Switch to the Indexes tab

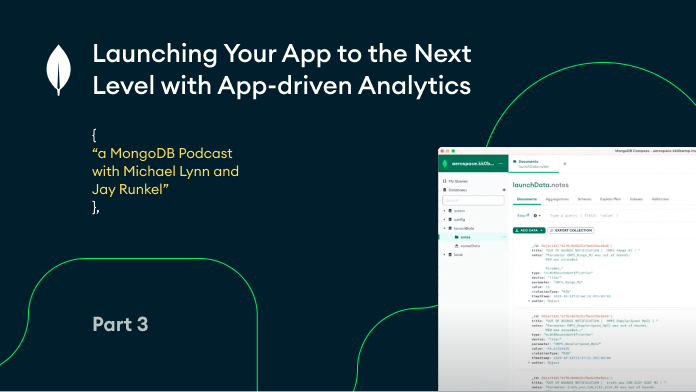point(636,199)
